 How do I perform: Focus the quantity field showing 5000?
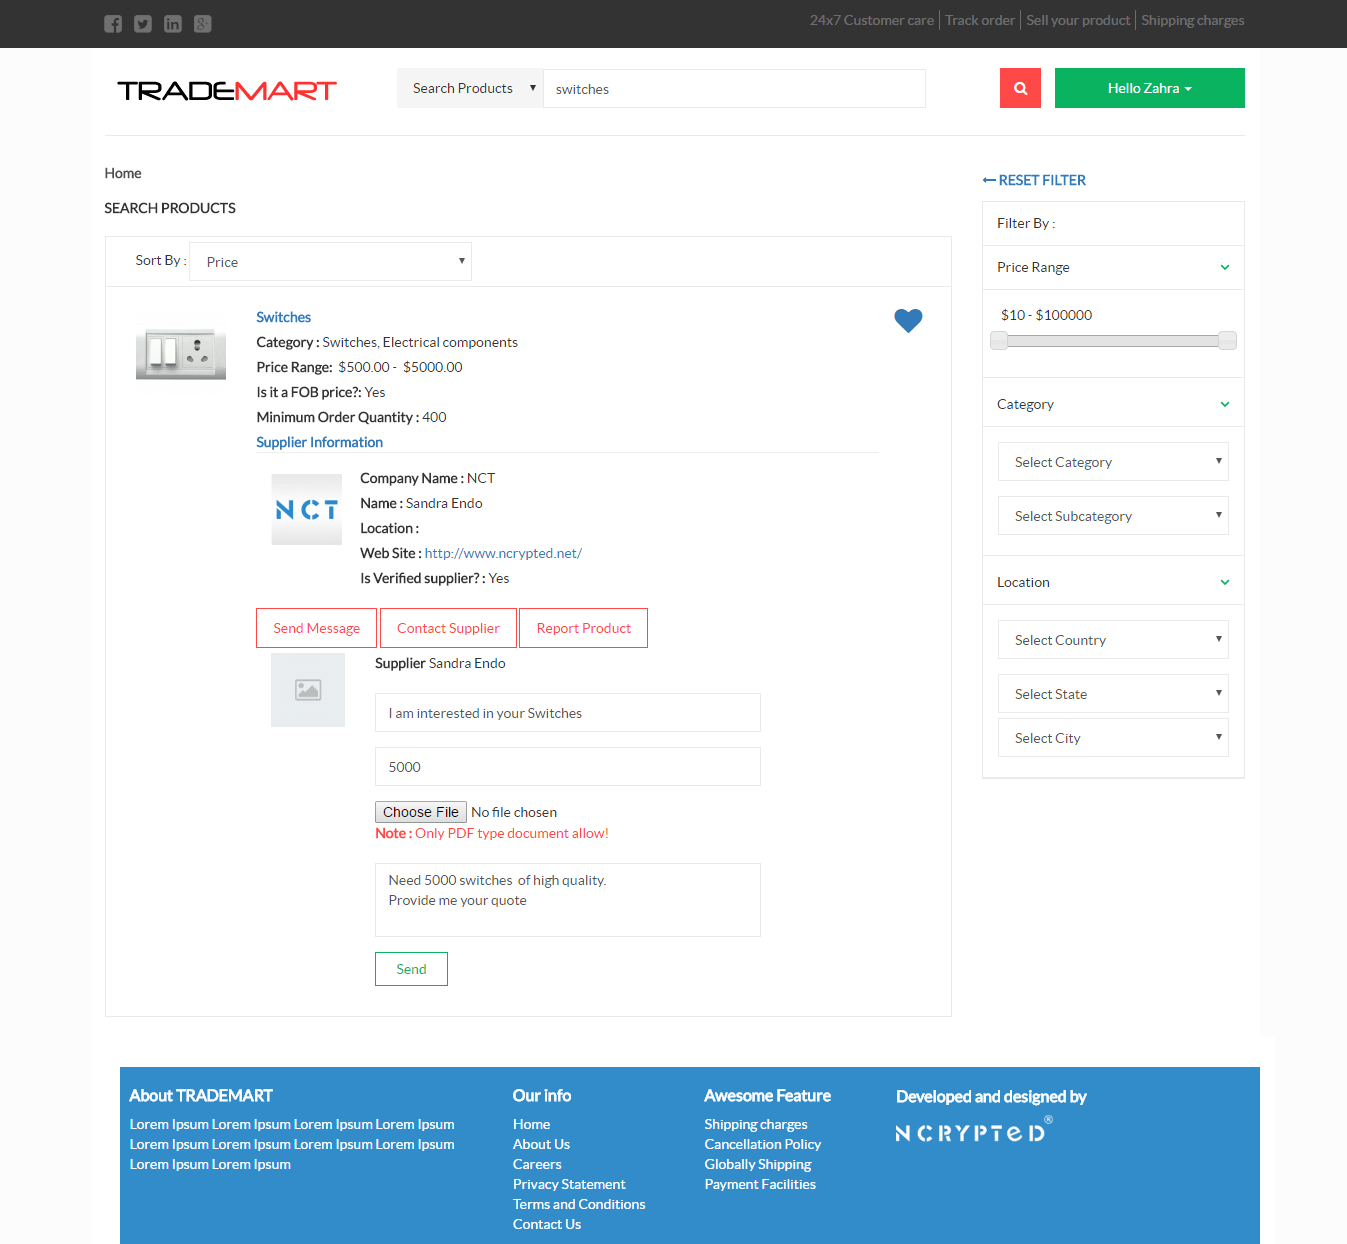point(568,767)
